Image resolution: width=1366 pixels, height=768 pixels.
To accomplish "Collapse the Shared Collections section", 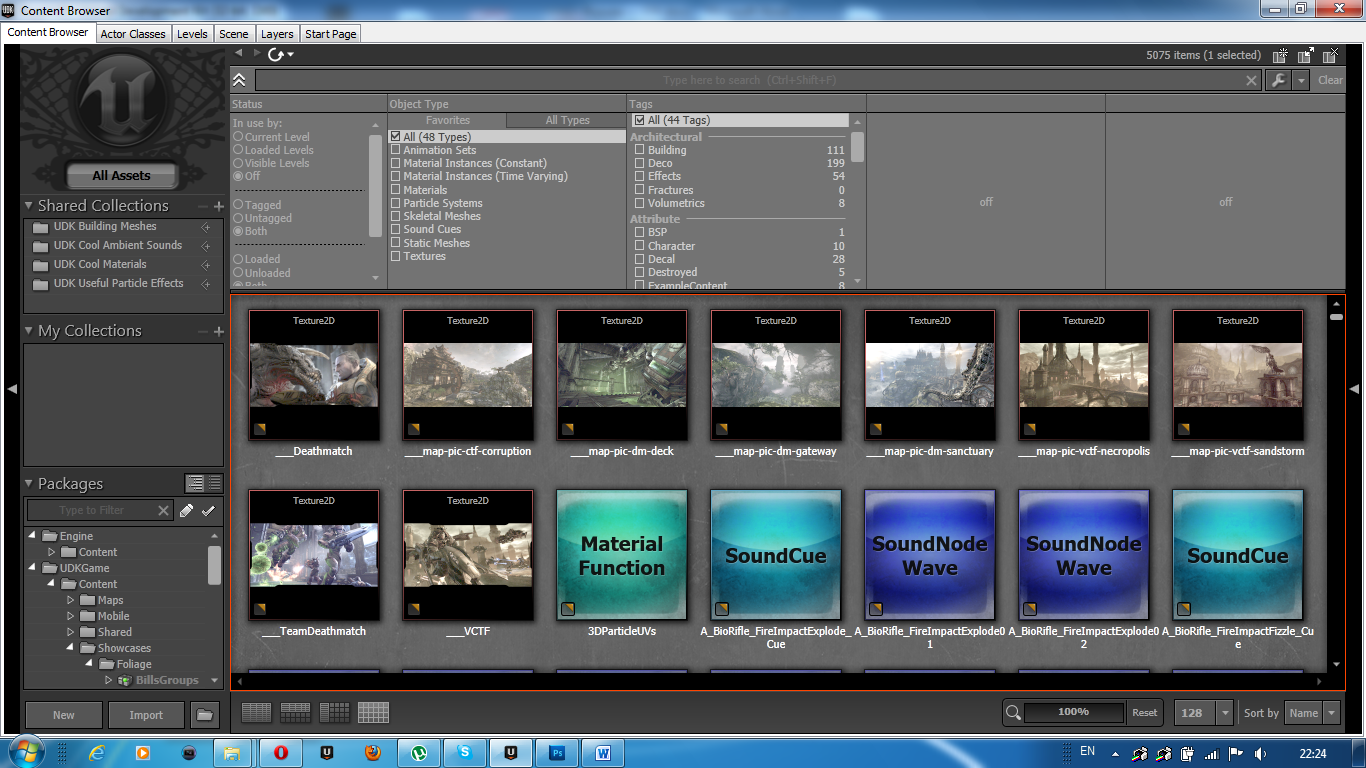I will (28, 206).
